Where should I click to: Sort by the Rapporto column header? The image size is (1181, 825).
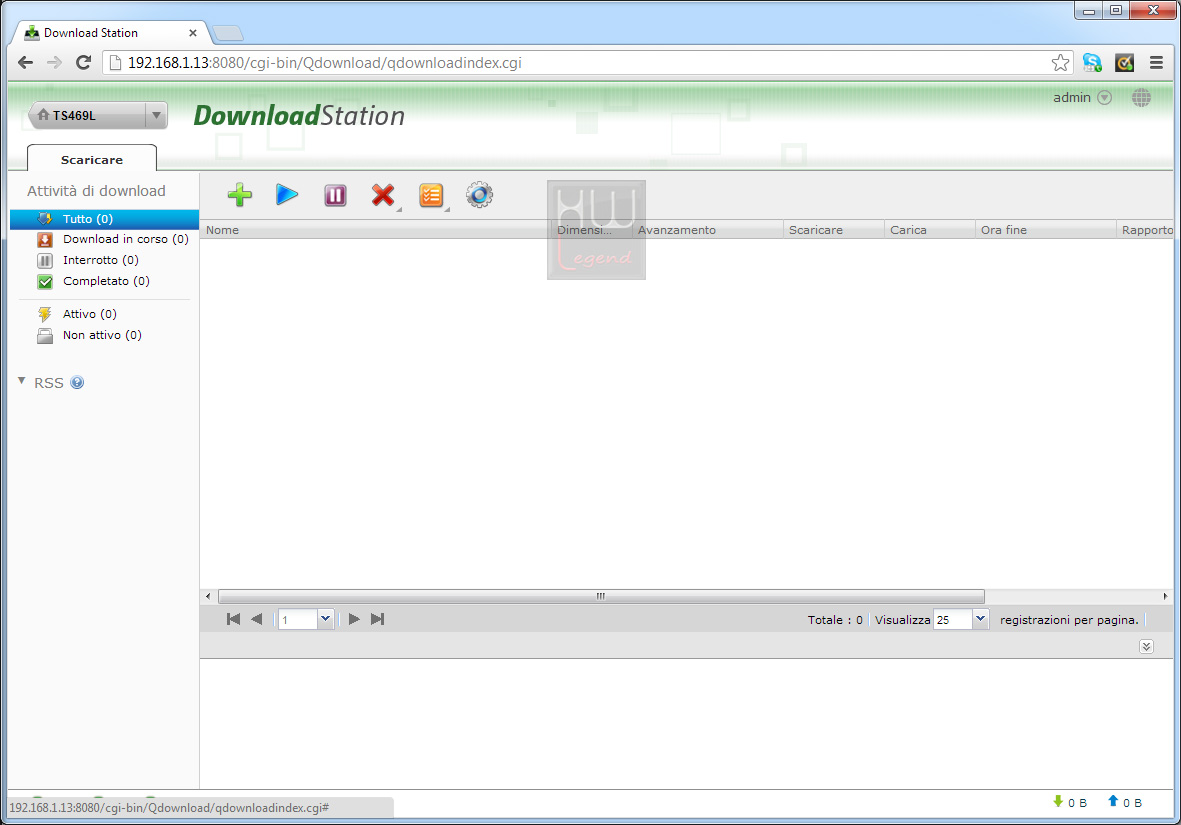pyautogui.click(x=1146, y=230)
